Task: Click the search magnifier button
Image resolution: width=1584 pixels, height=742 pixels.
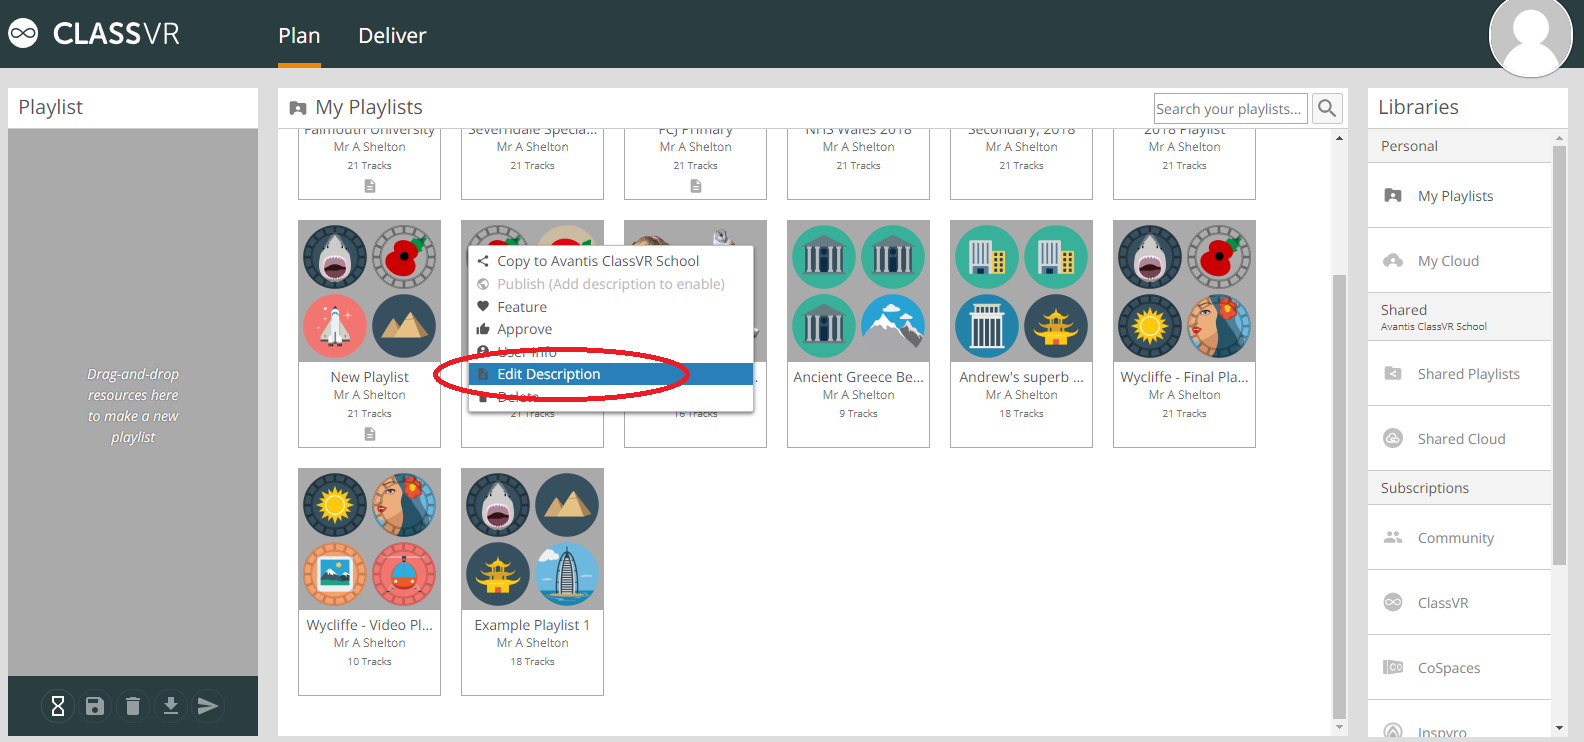Action: pos(1327,108)
